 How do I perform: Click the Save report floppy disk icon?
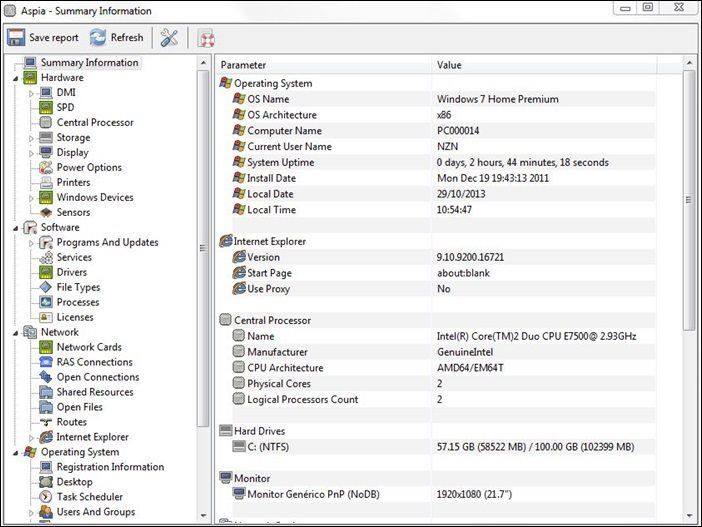pyautogui.click(x=16, y=38)
